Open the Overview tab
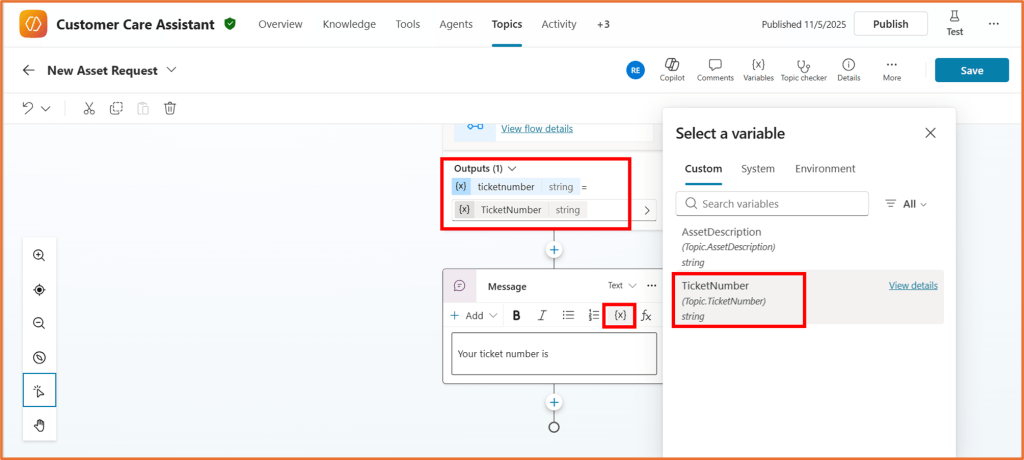 tap(280, 24)
